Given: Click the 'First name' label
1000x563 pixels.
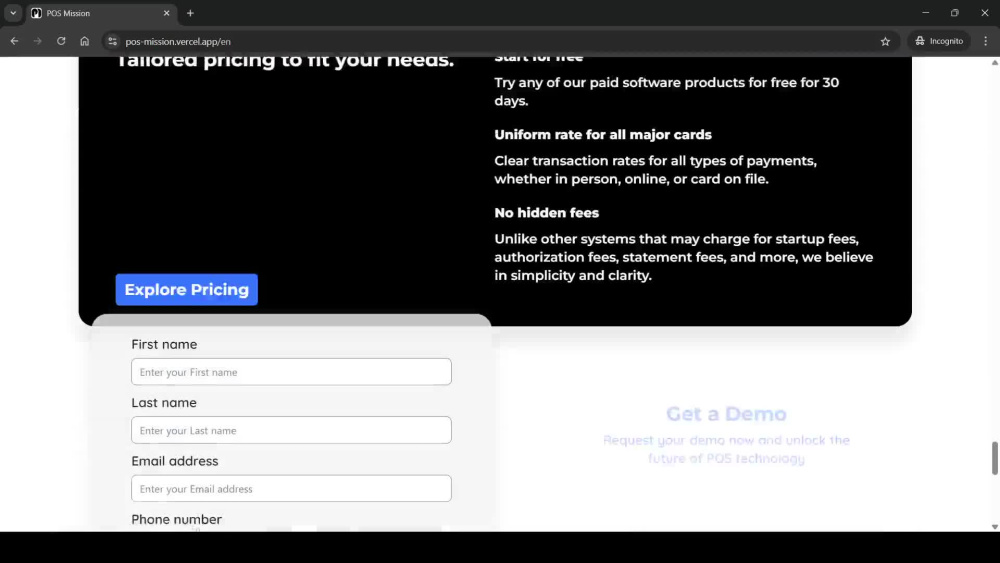Looking at the screenshot, I should point(164,344).
